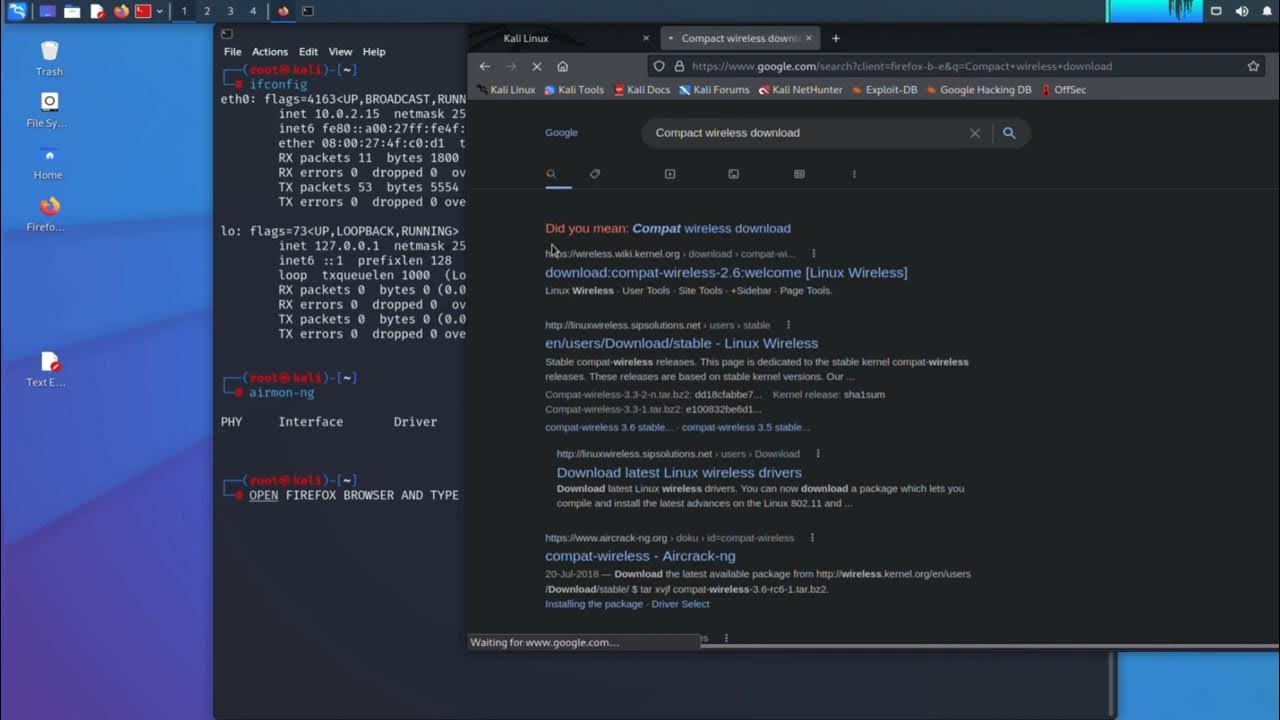This screenshot has height=720, width=1280.
Task: Select the Images search tab
Action: point(733,174)
